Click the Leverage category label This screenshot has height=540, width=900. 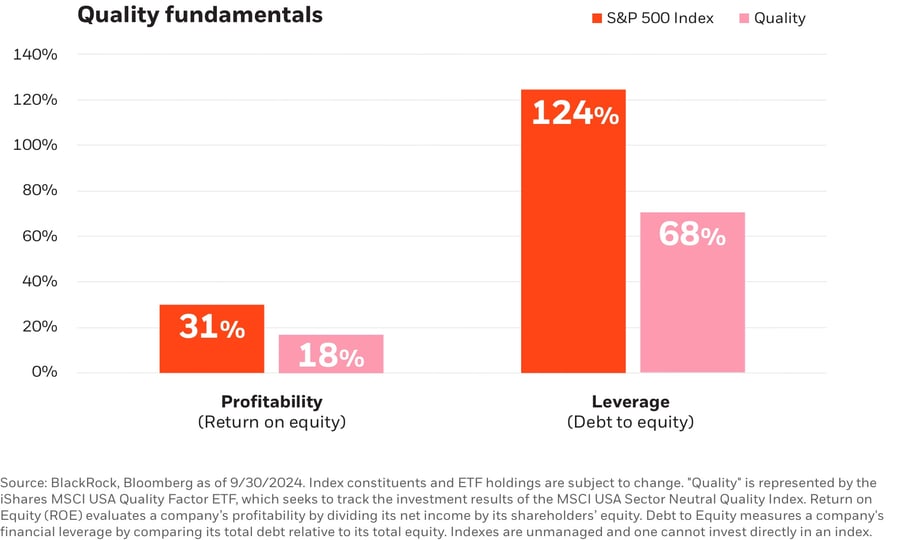[631, 401]
